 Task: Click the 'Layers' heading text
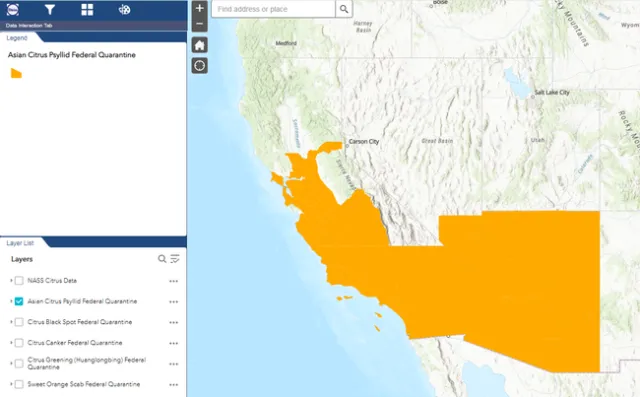coord(22,259)
